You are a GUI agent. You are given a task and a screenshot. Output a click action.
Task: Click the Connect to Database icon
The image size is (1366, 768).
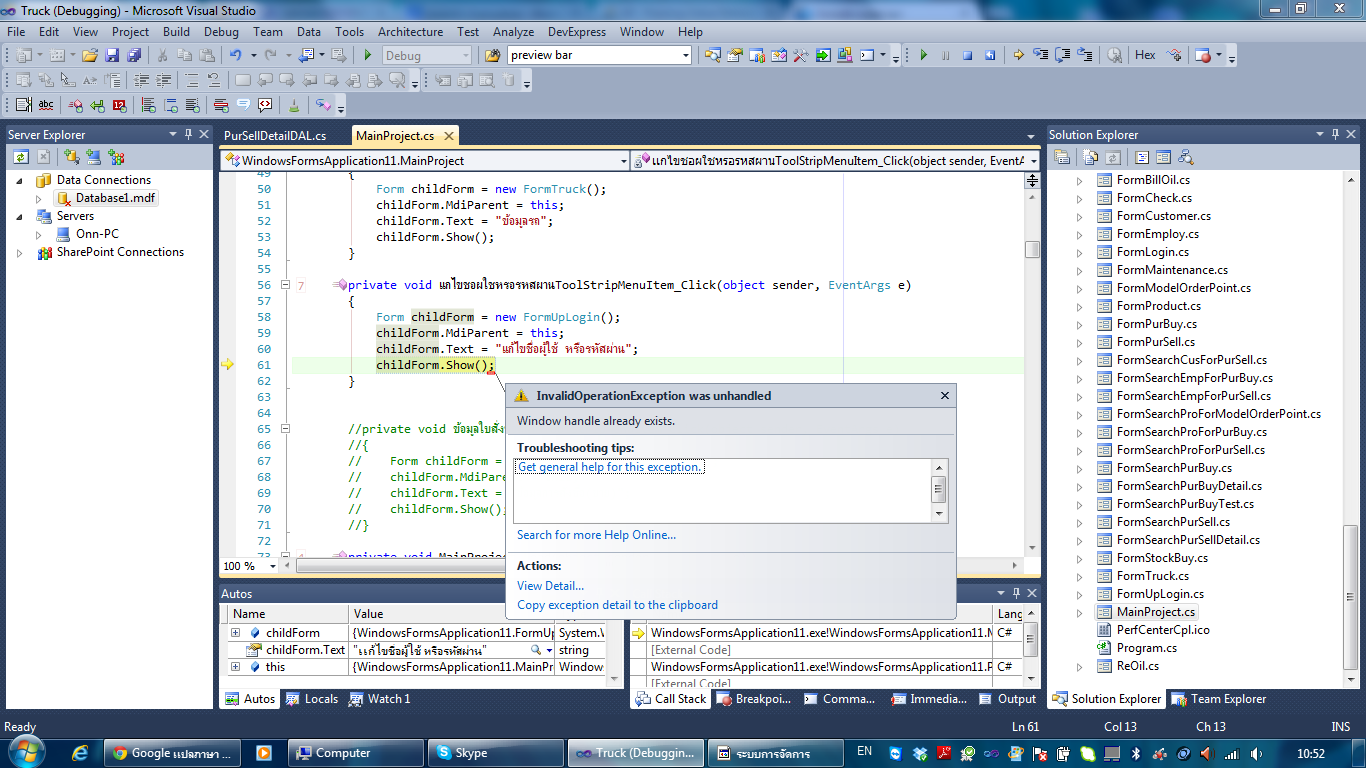(x=70, y=157)
